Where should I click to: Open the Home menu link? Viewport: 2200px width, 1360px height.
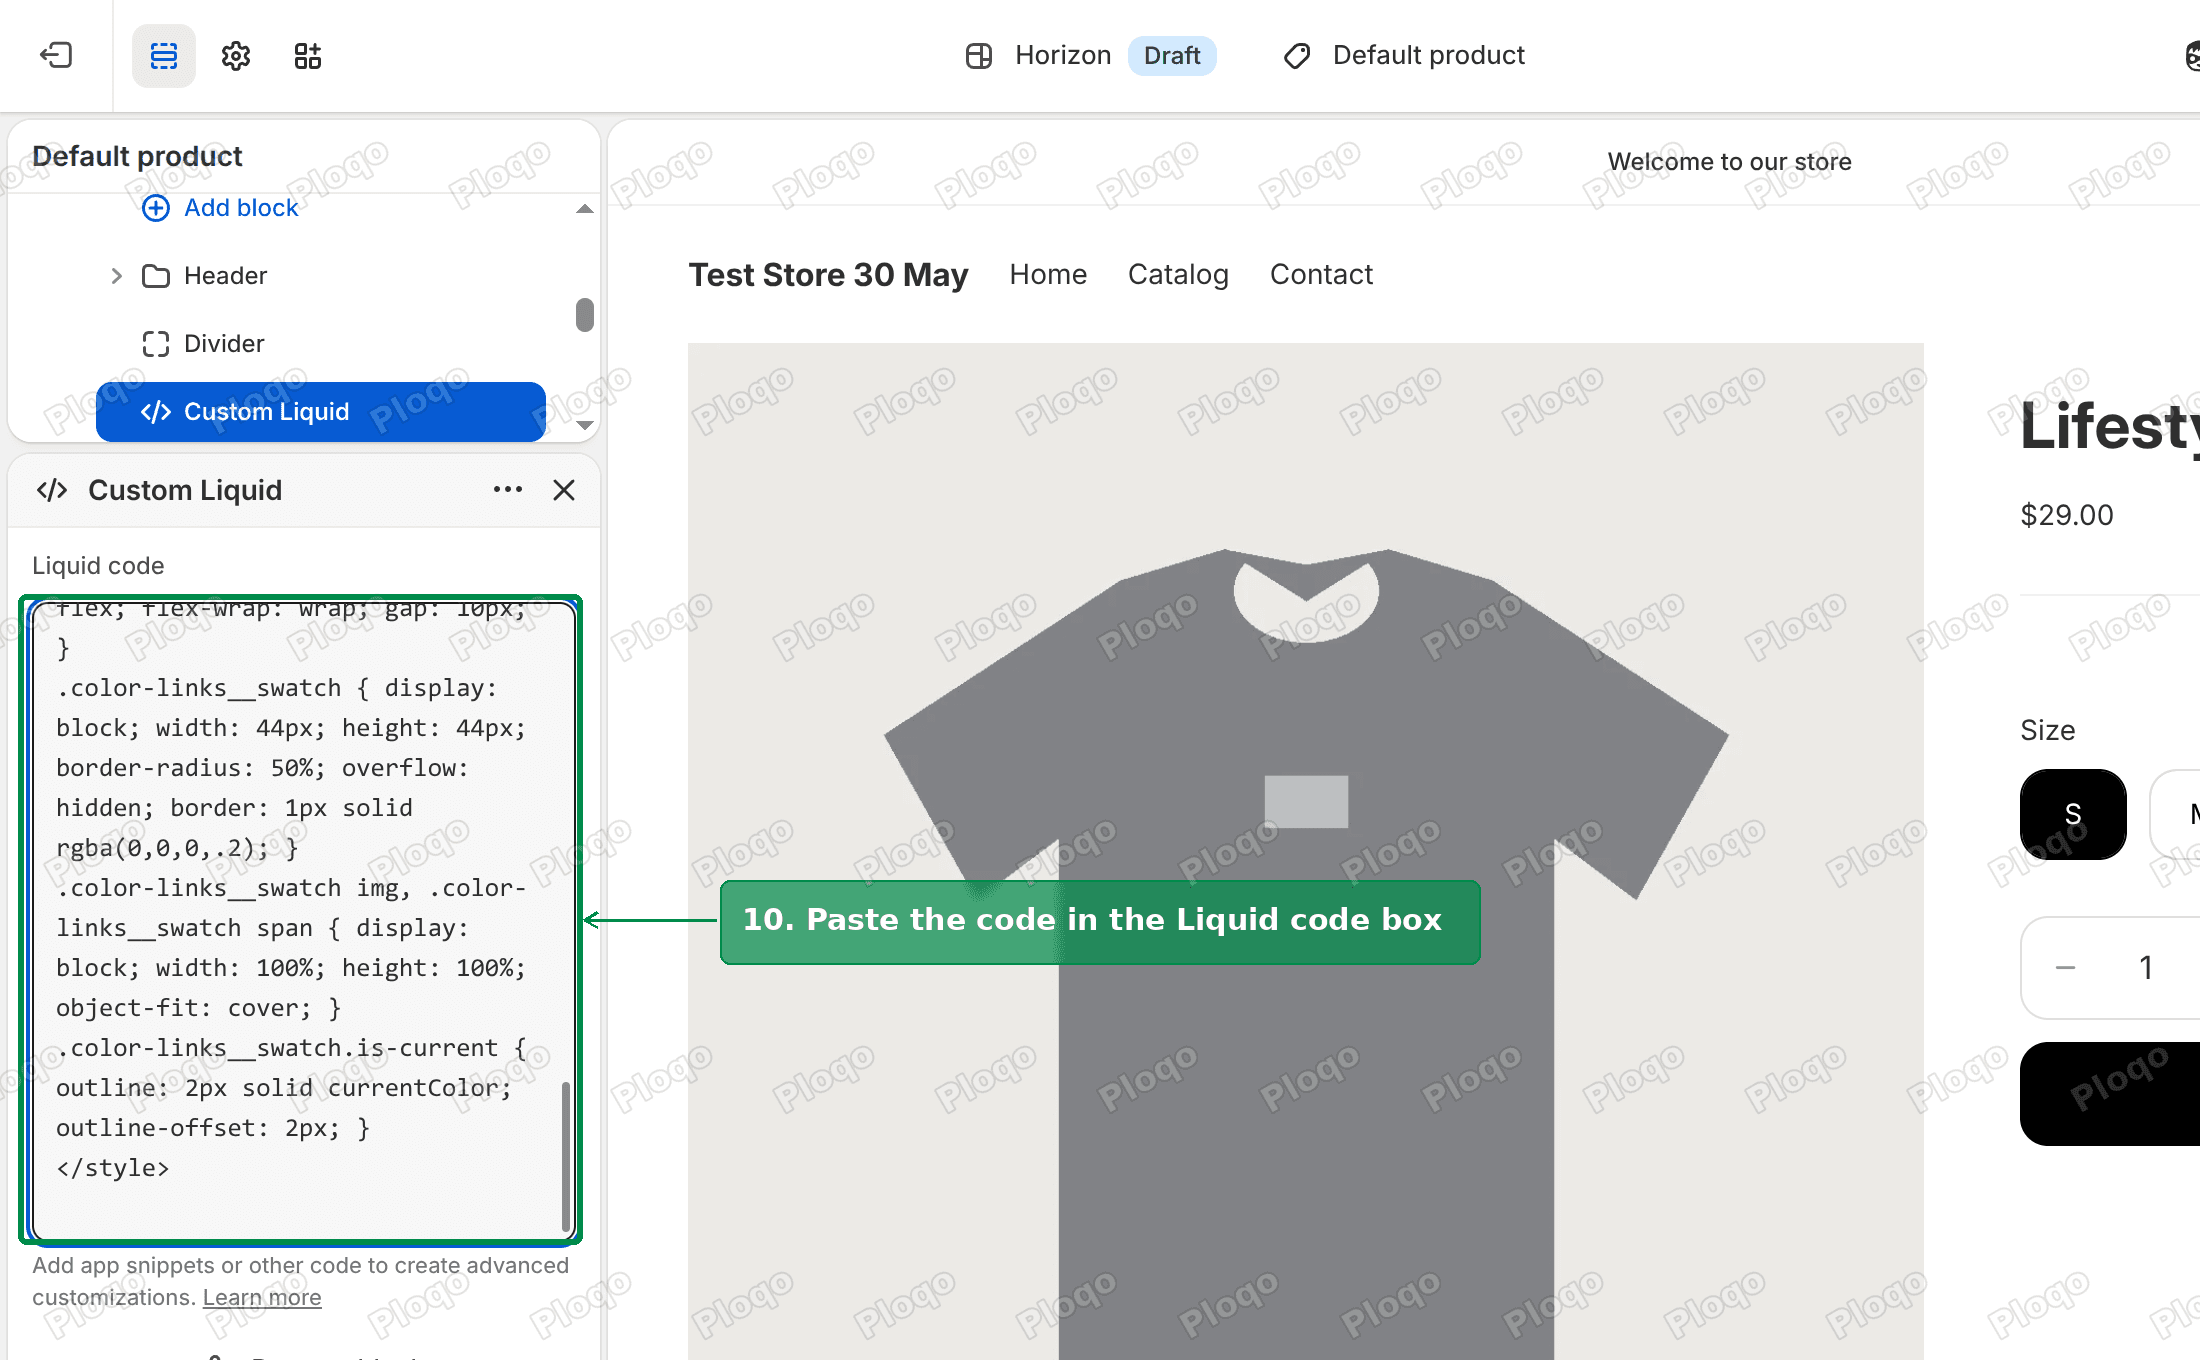pyautogui.click(x=1048, y=275)
